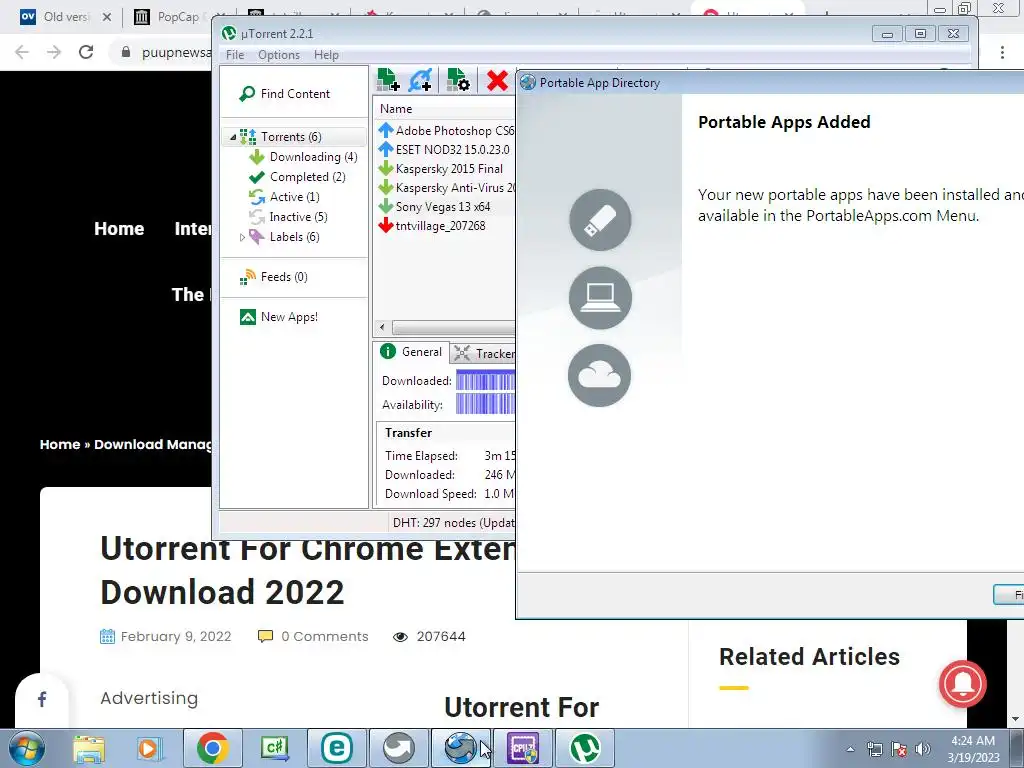This screenshot has width=1024, height=768.
Task: Click the cloud circle icon in Portable App Directory
Action: [x=600, y=376]
